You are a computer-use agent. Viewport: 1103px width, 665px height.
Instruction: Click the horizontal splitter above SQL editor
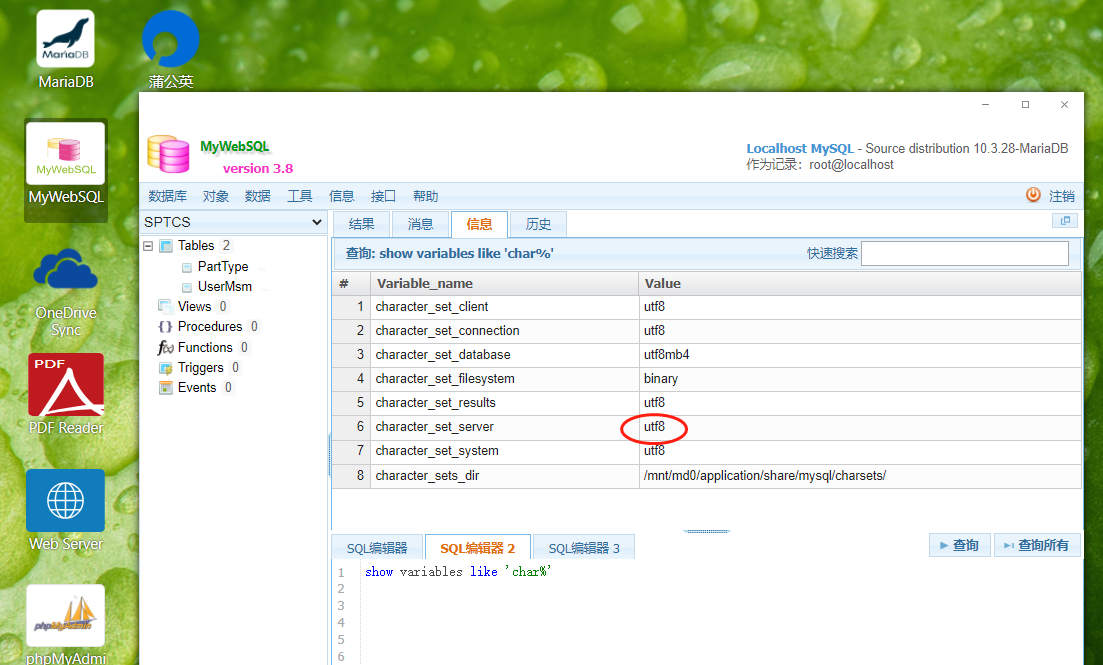click(x=706, y=531)
